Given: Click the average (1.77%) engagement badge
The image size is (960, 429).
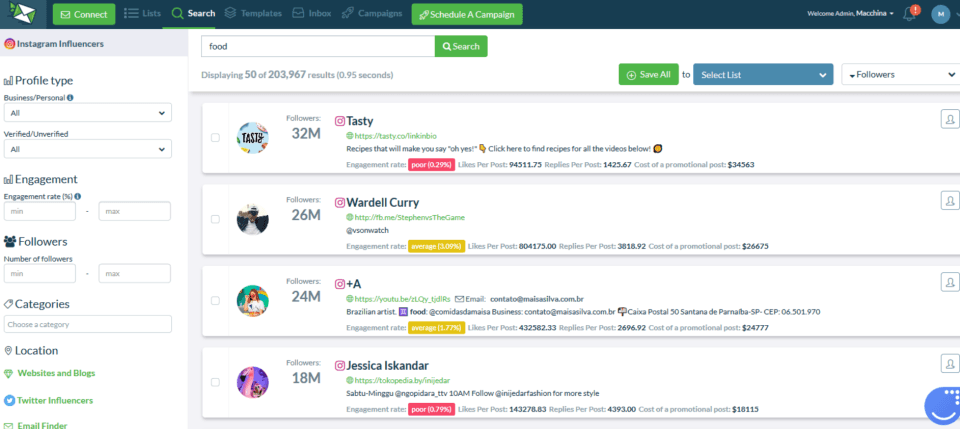Looking at the screenshot, I should pyautogui.click(x=436, y=328).
